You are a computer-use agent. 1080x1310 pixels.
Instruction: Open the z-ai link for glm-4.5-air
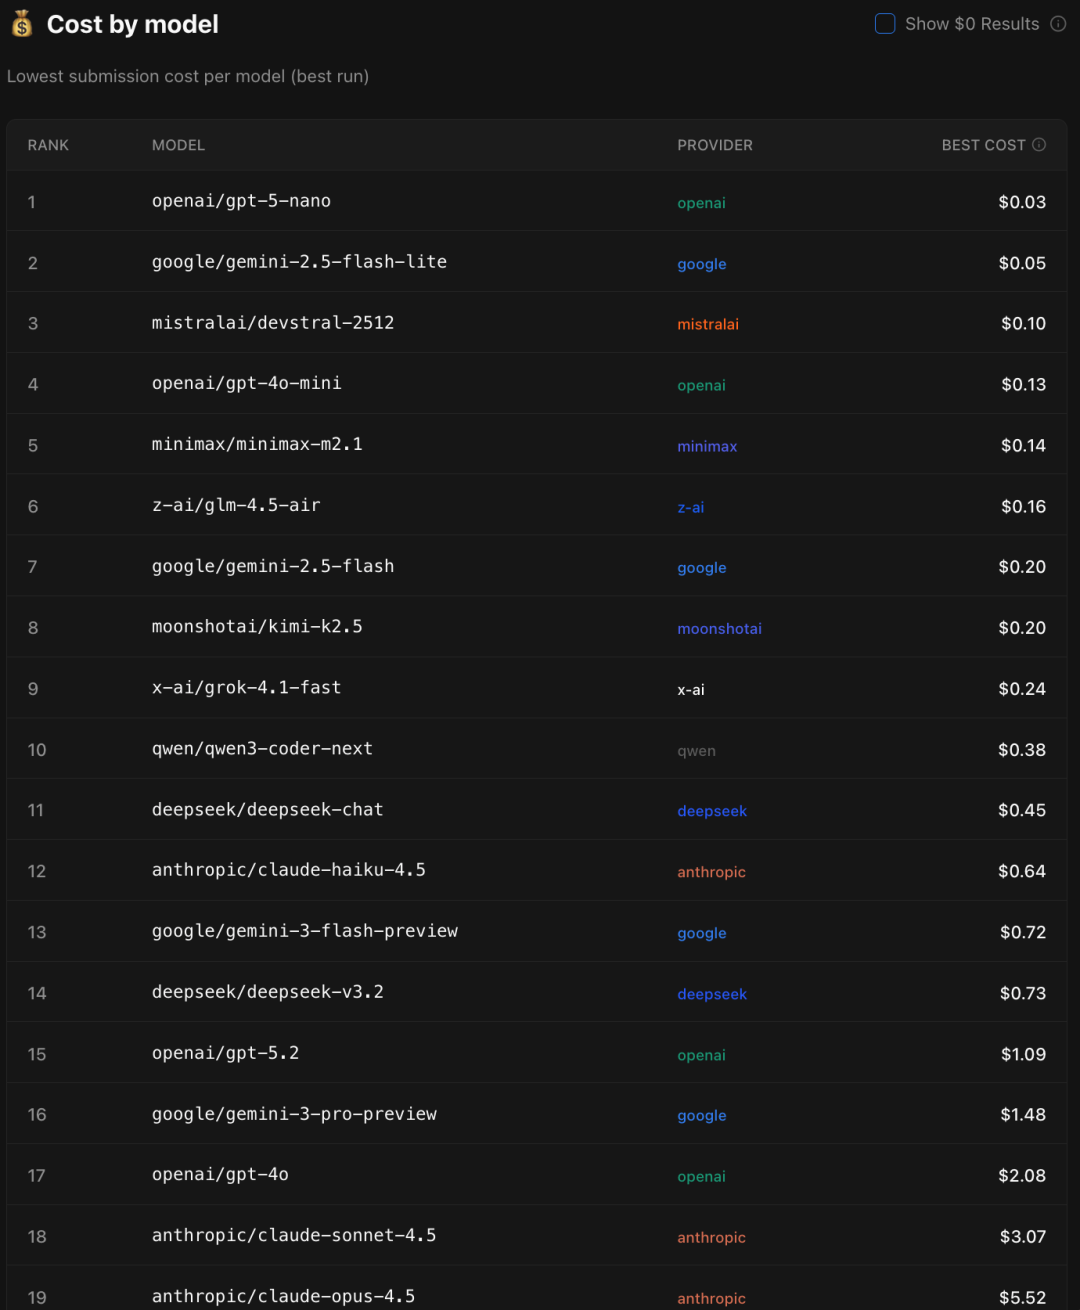click(x=691, y=507)
